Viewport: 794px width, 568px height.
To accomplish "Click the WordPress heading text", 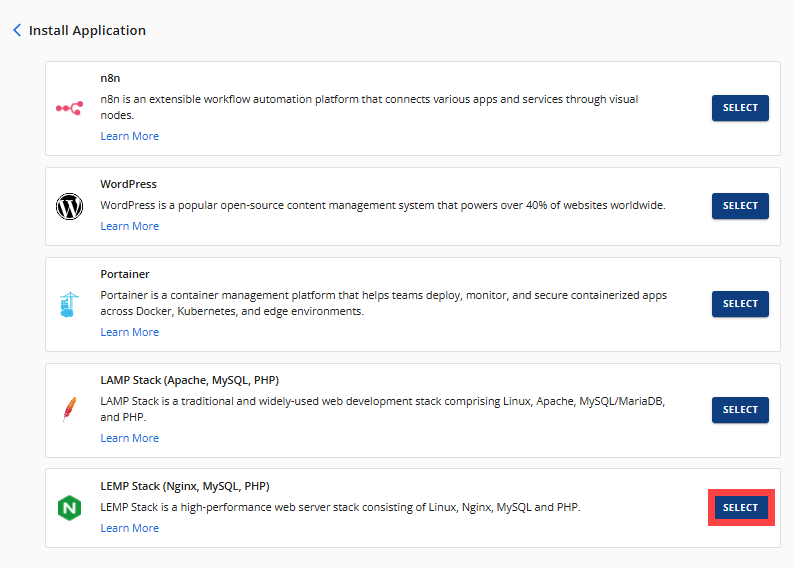I will point(128,184).
